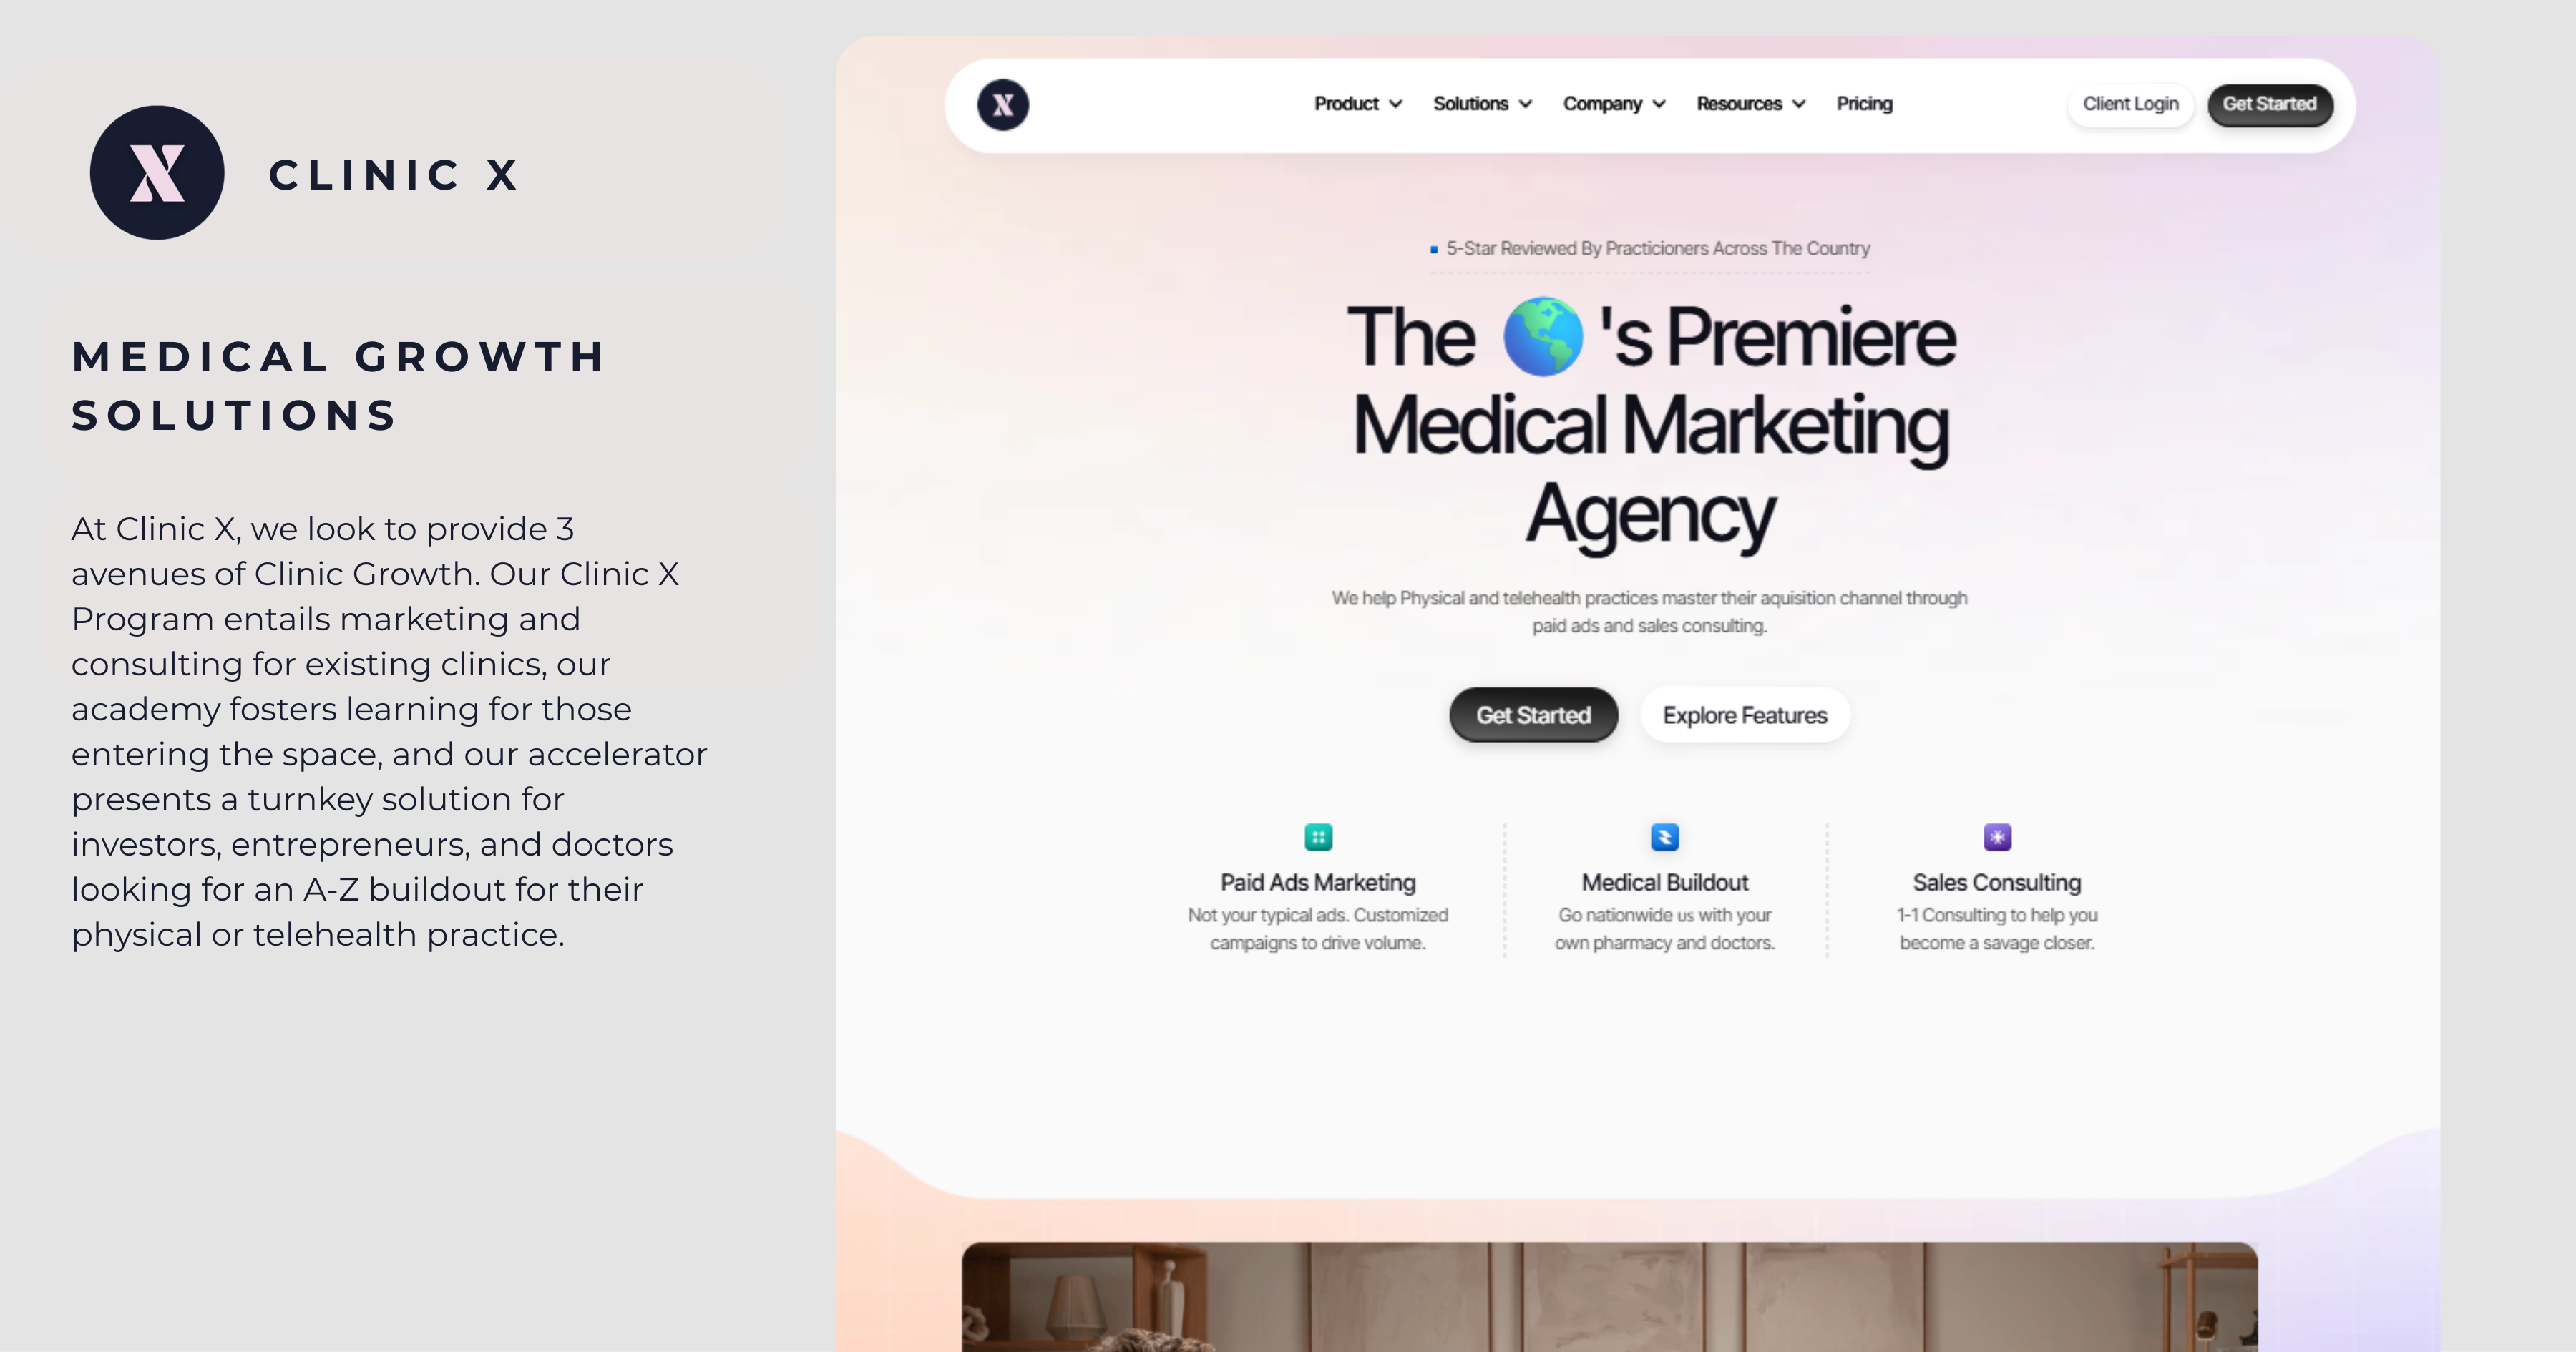Click the interior room photo thumbnail

(x=1609, y=1297)
